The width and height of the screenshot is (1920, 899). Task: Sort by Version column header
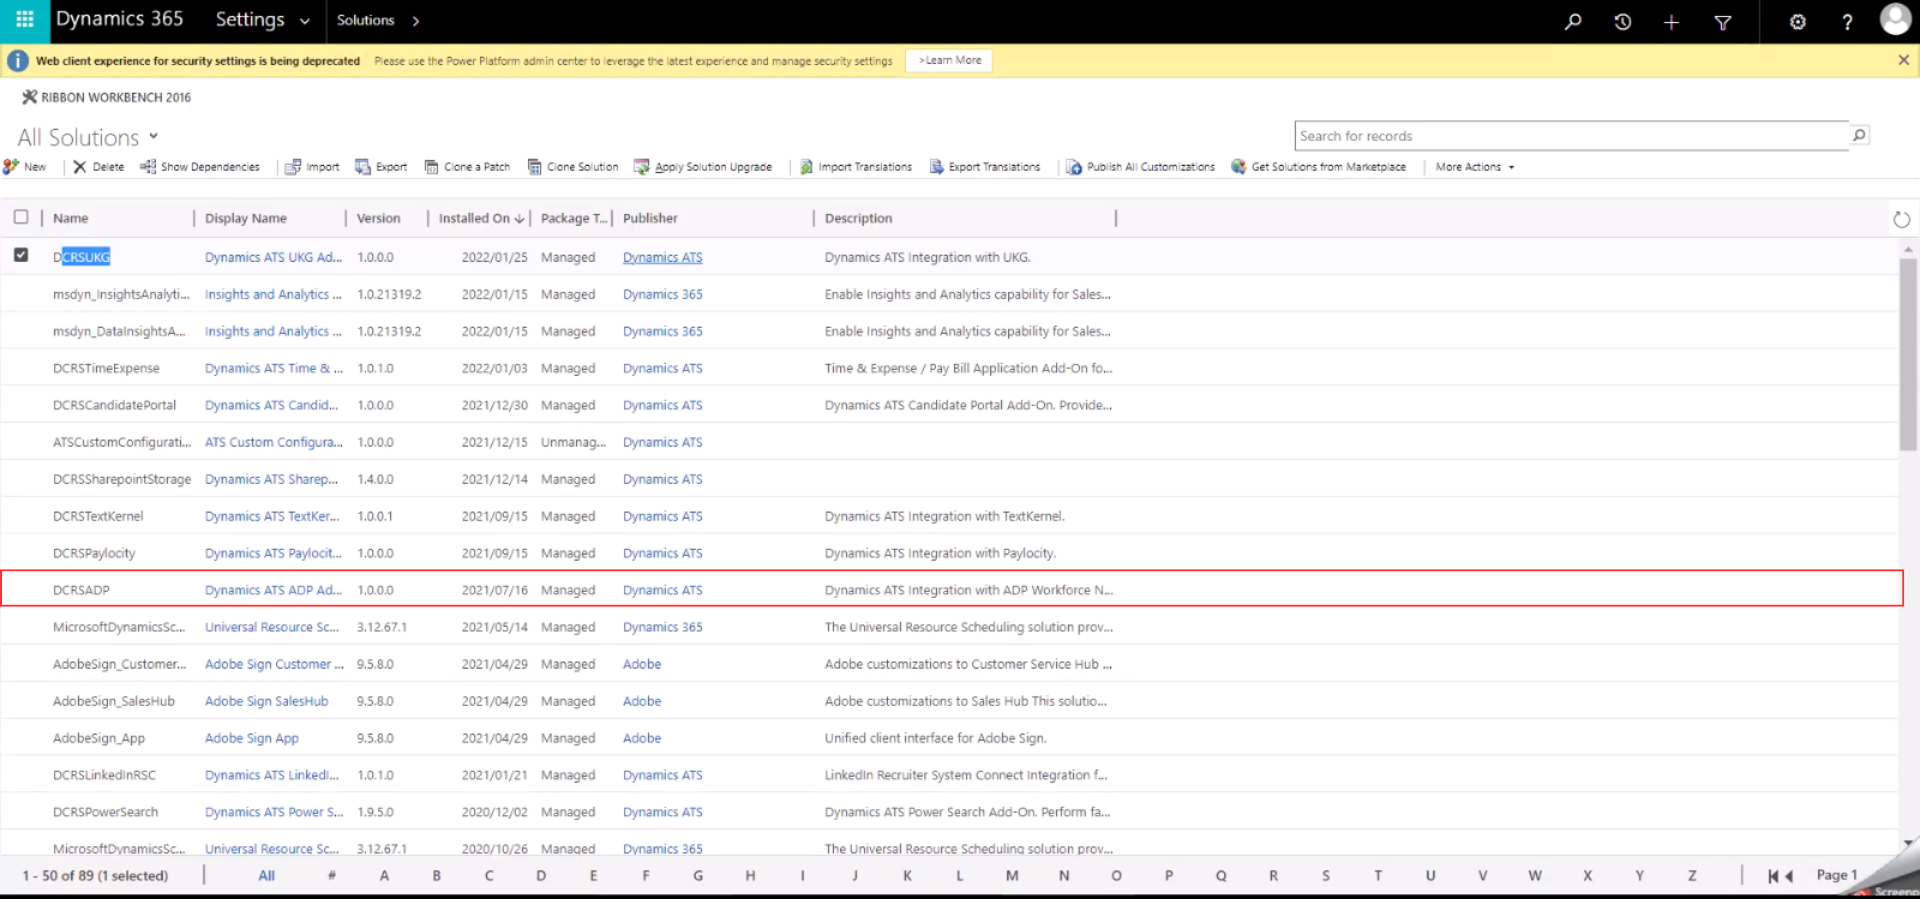click(378, 218)
